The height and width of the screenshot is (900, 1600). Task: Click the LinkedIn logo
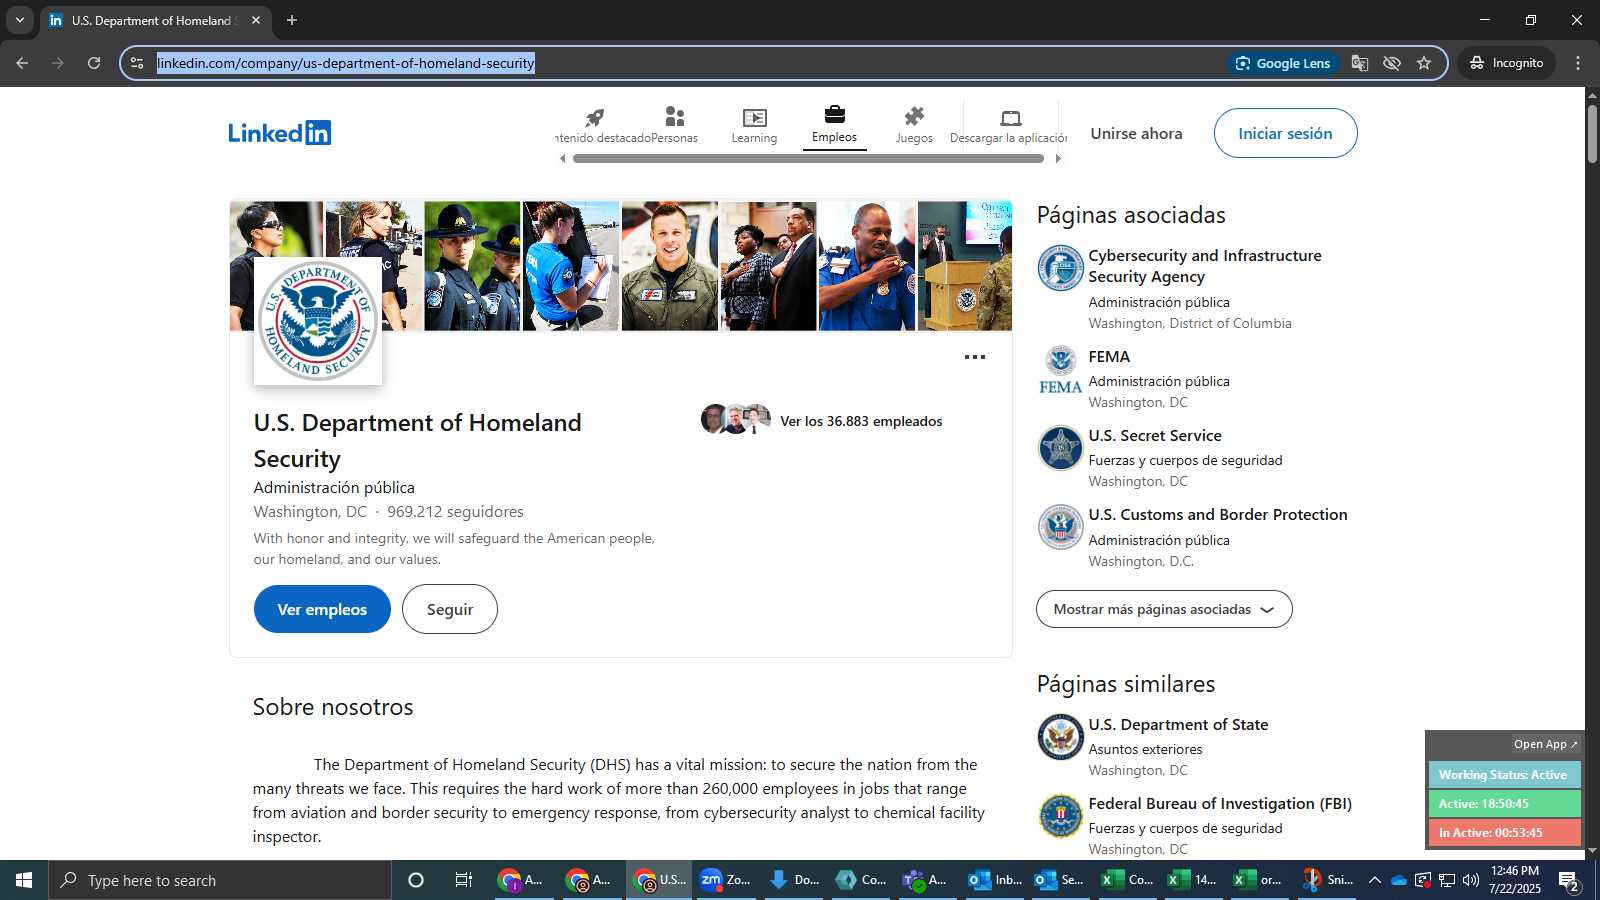coord(279,133)
